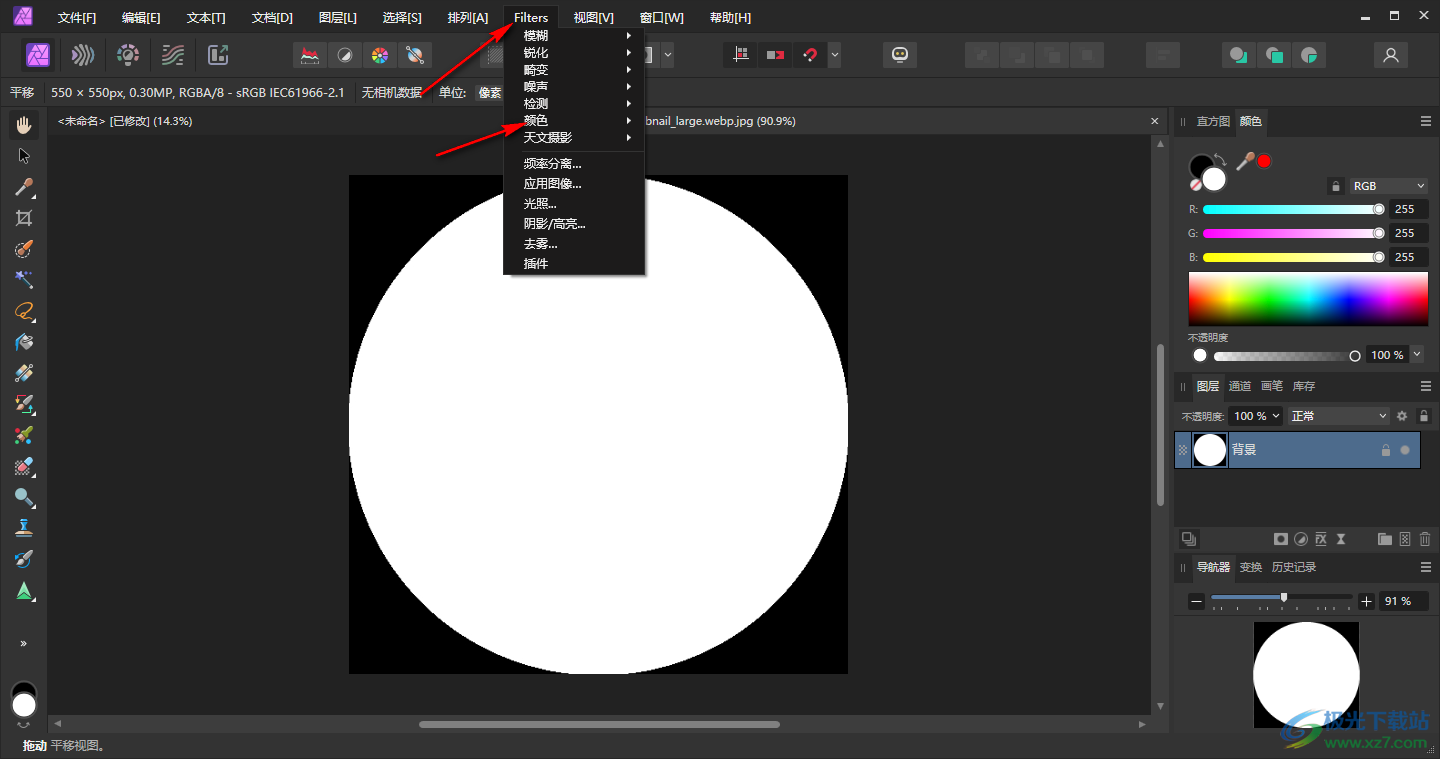Open the Export persona icon
Image resolution: width=1440 pixels, height=759 pixels.
(217, 55)
